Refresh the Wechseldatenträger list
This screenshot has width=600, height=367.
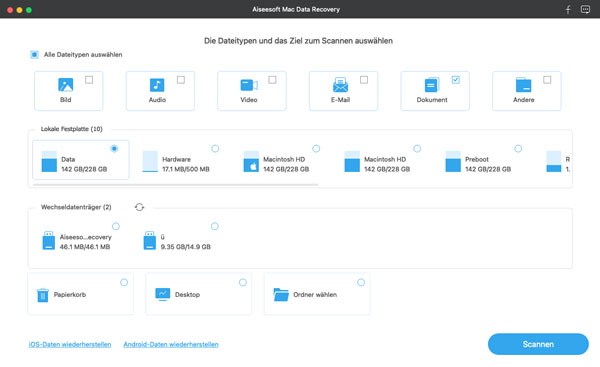tap(139, 207)
